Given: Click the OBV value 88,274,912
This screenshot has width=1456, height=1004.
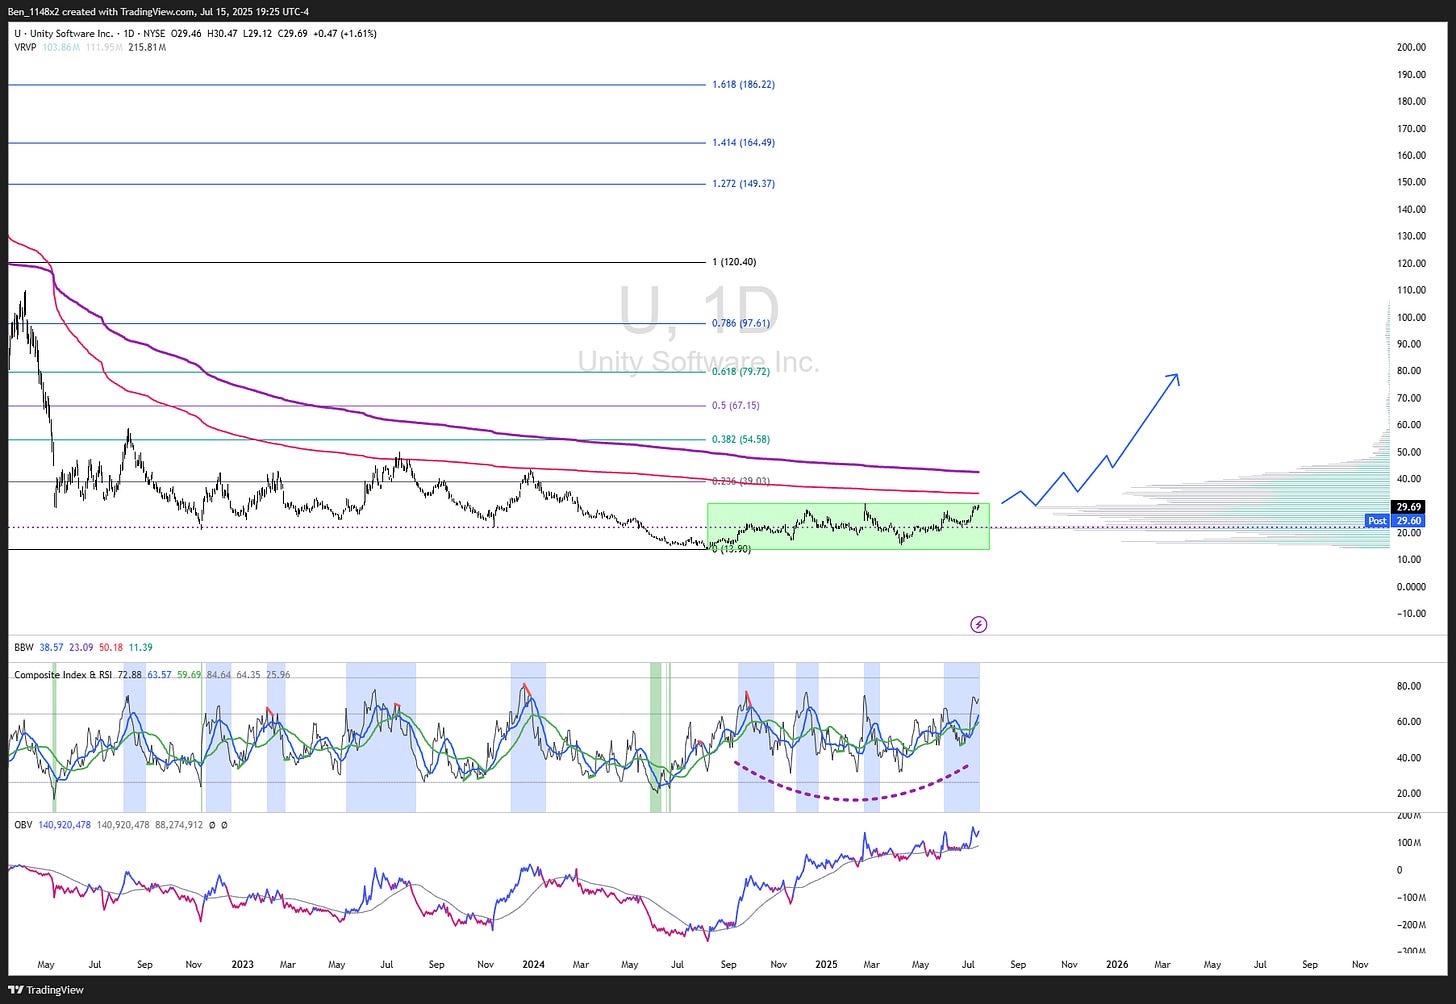Looking at the screenshot, I should coord(177,825).
